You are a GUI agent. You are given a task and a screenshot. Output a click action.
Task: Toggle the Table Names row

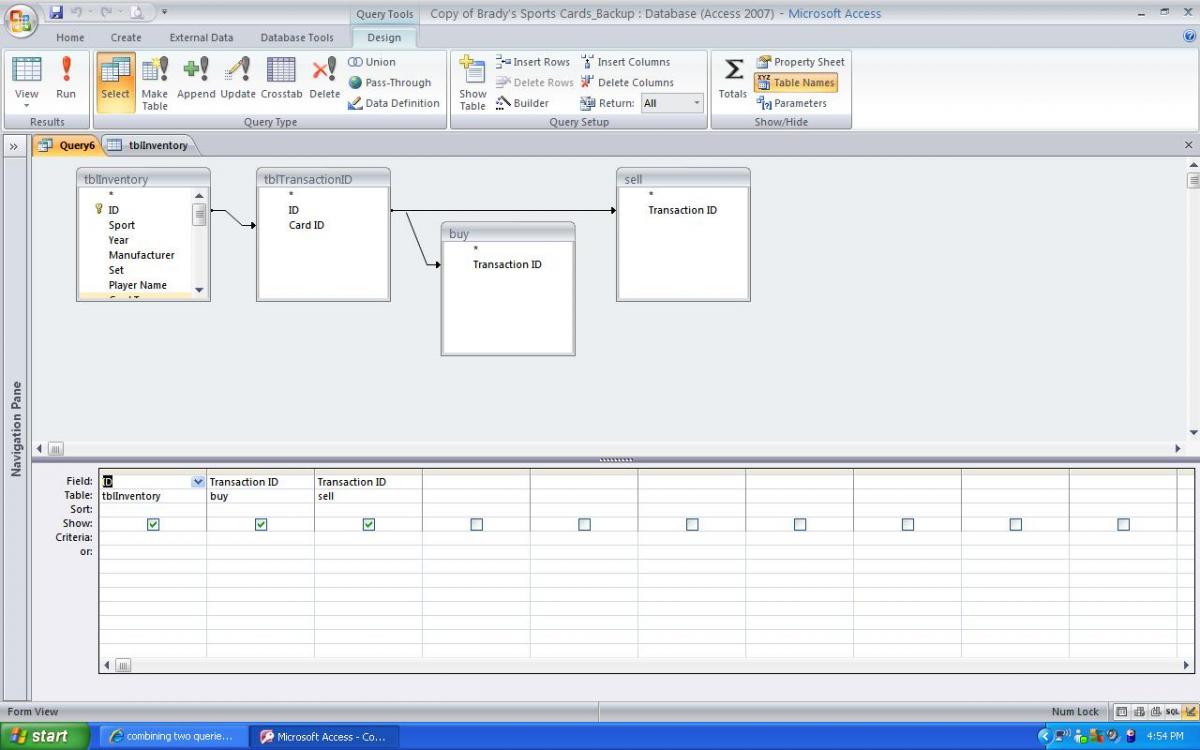796,83
